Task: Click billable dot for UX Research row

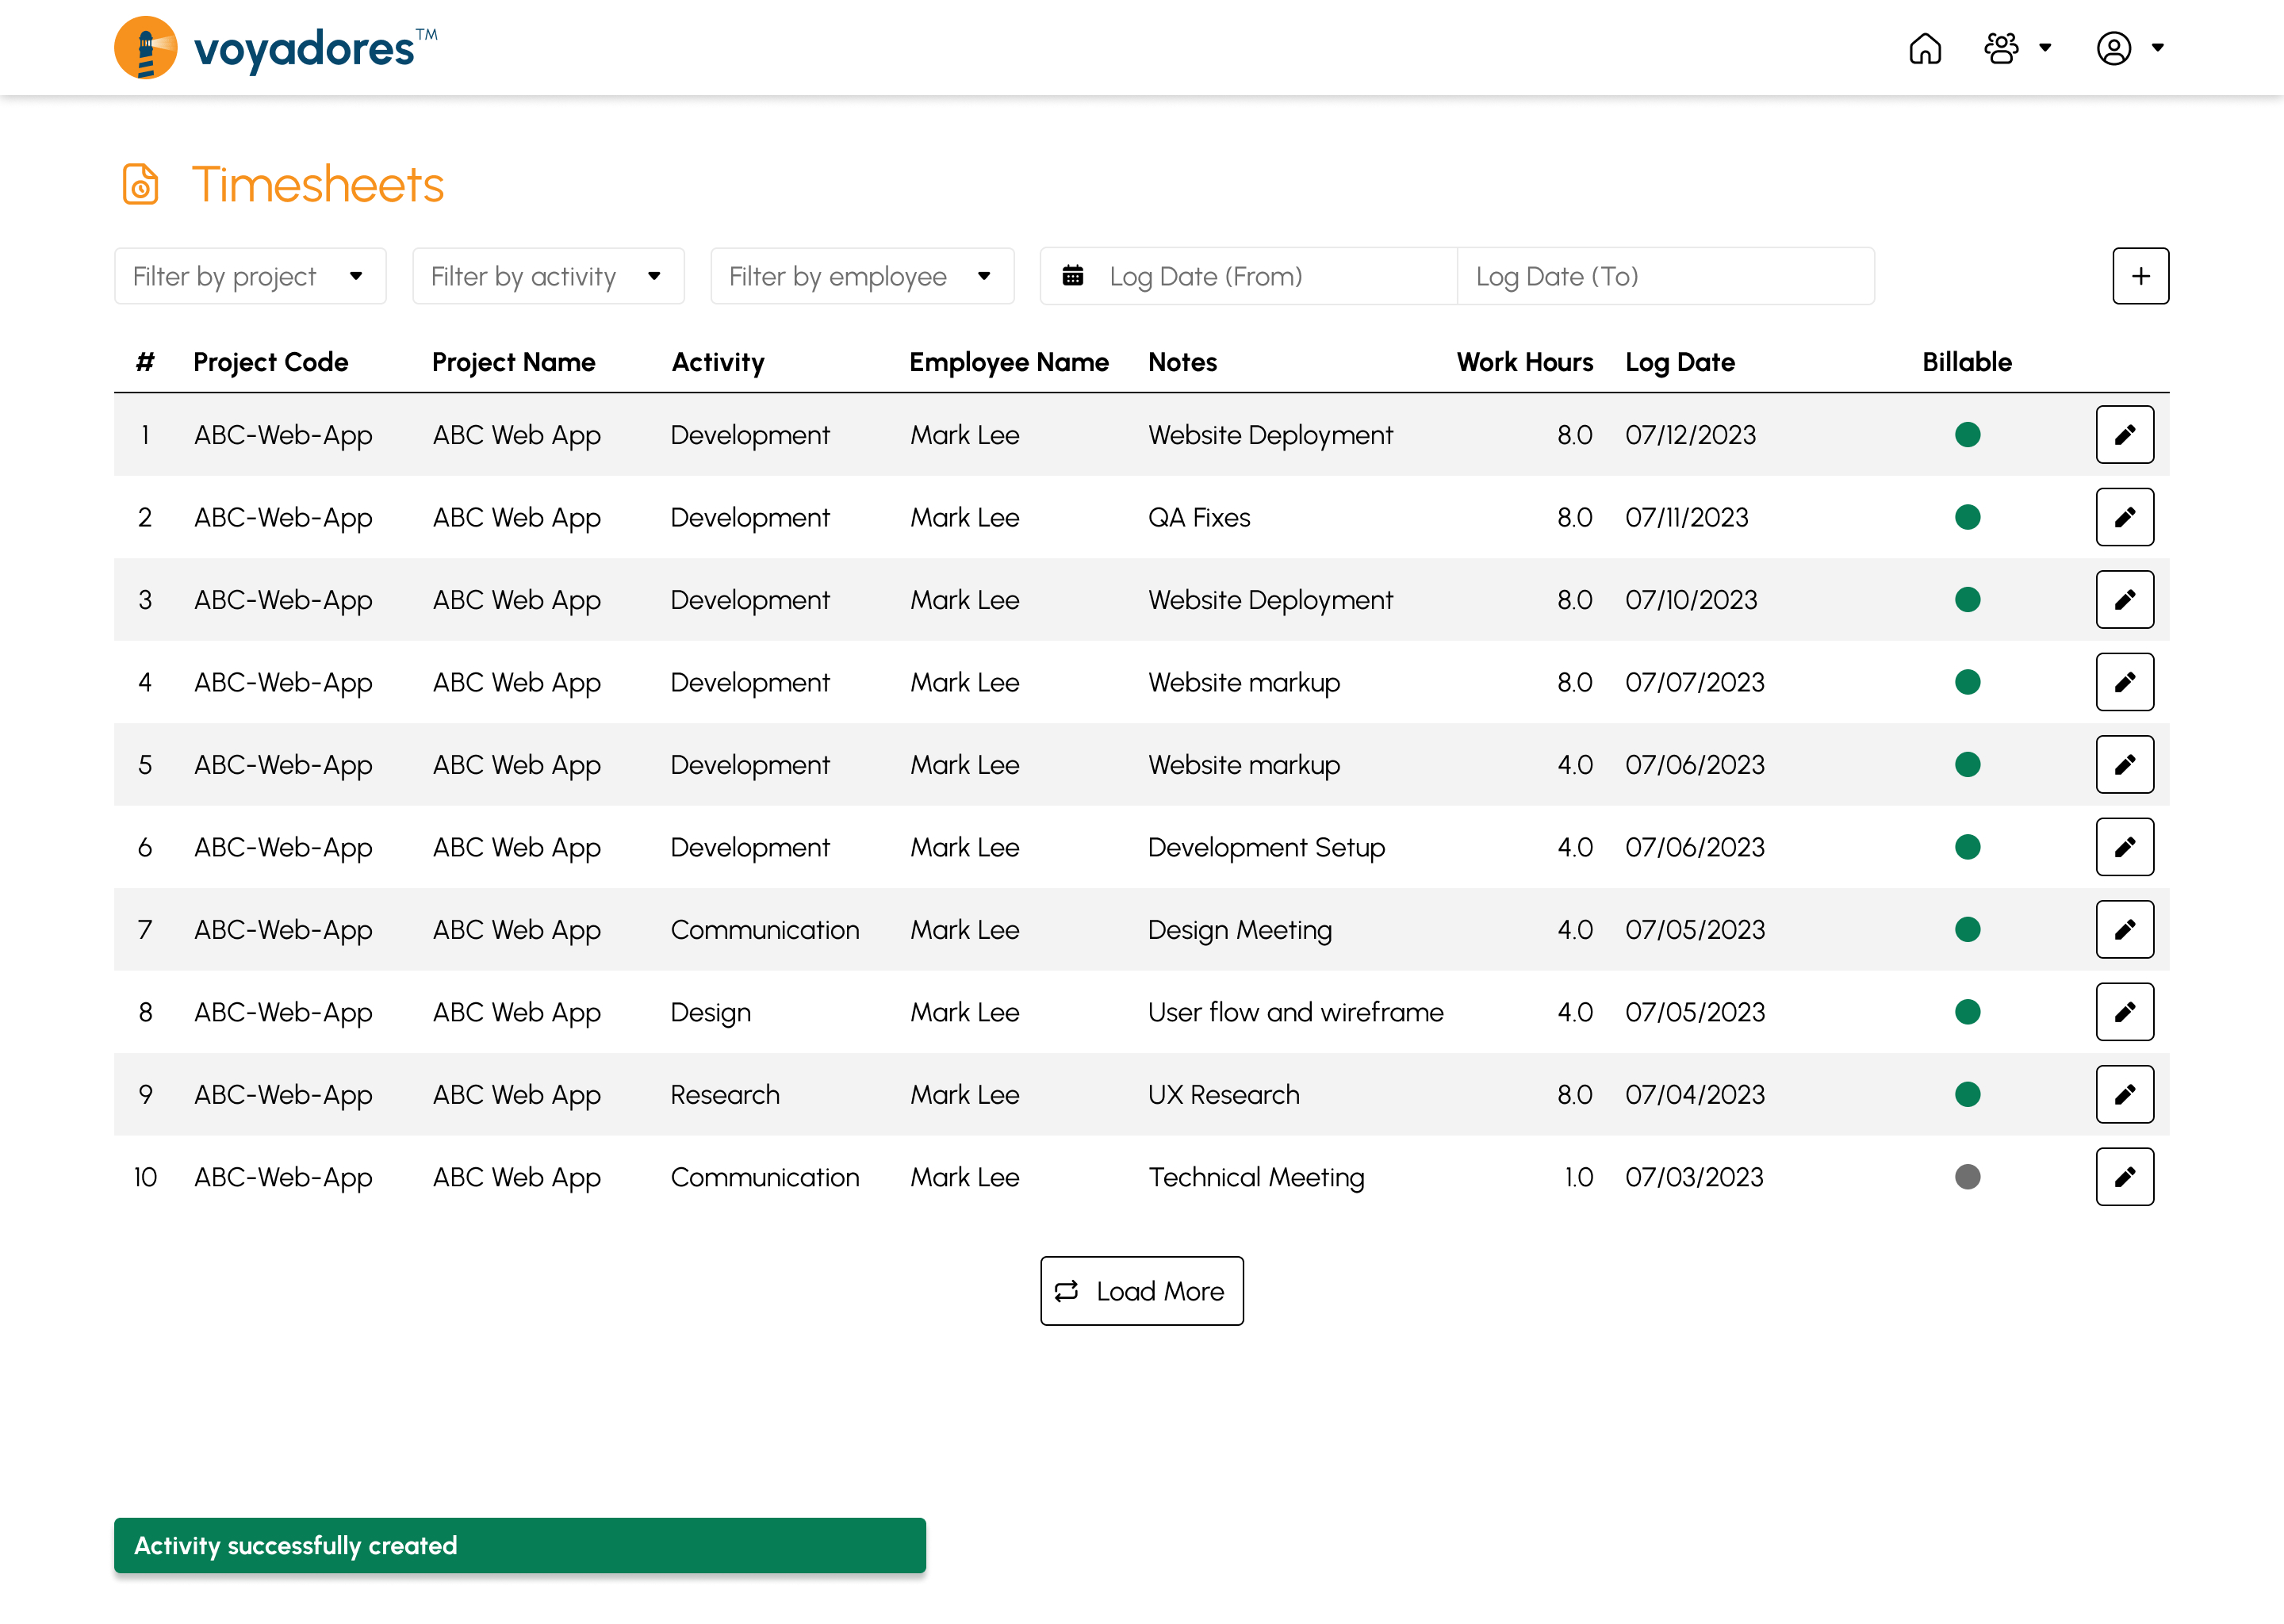Action: point(1967,1095)
